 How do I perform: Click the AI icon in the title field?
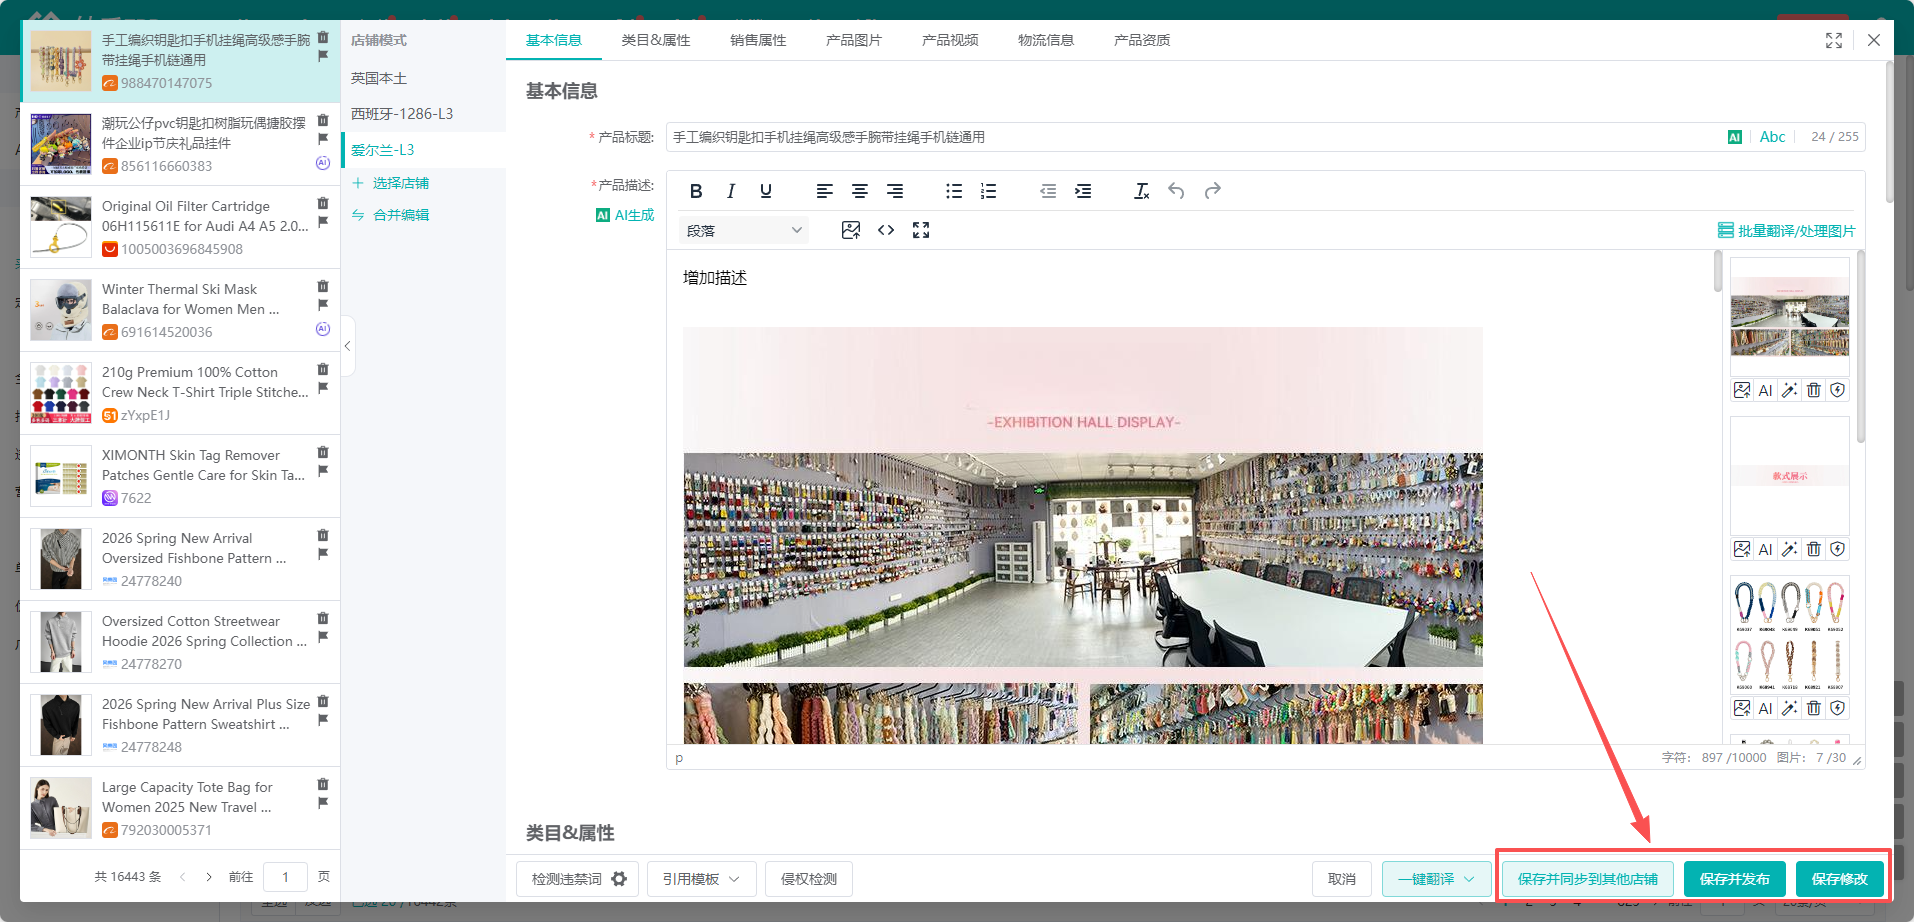tap(1735, 137)
